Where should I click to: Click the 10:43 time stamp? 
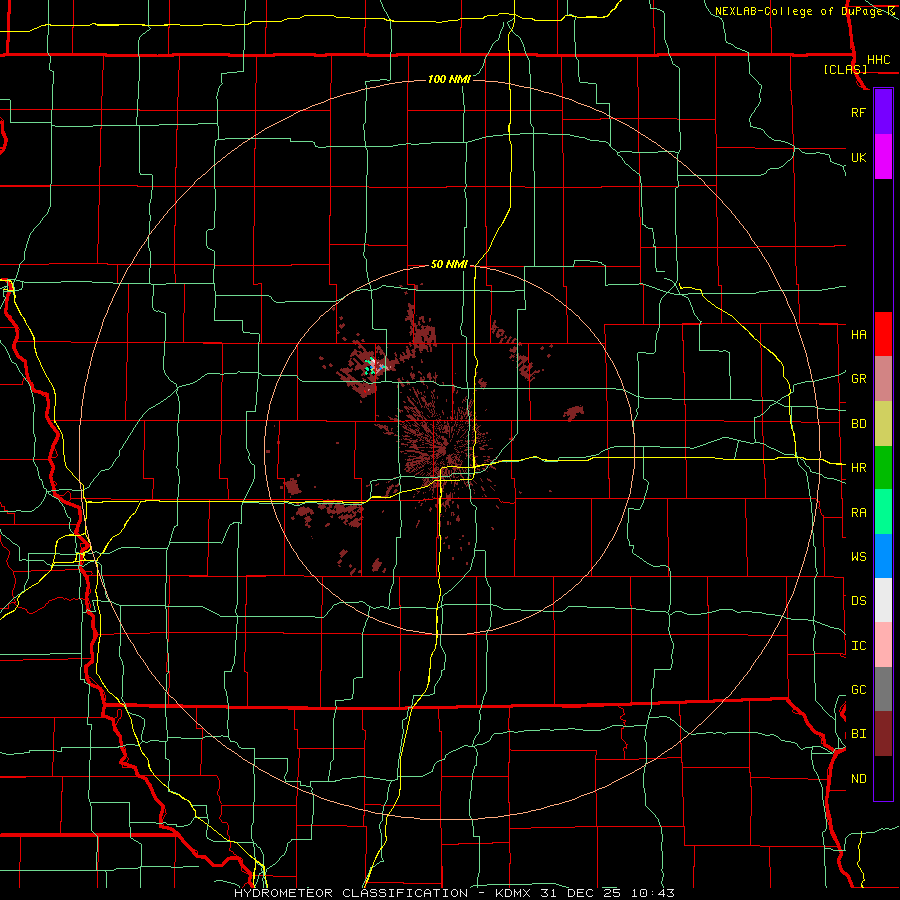[653, 893]
